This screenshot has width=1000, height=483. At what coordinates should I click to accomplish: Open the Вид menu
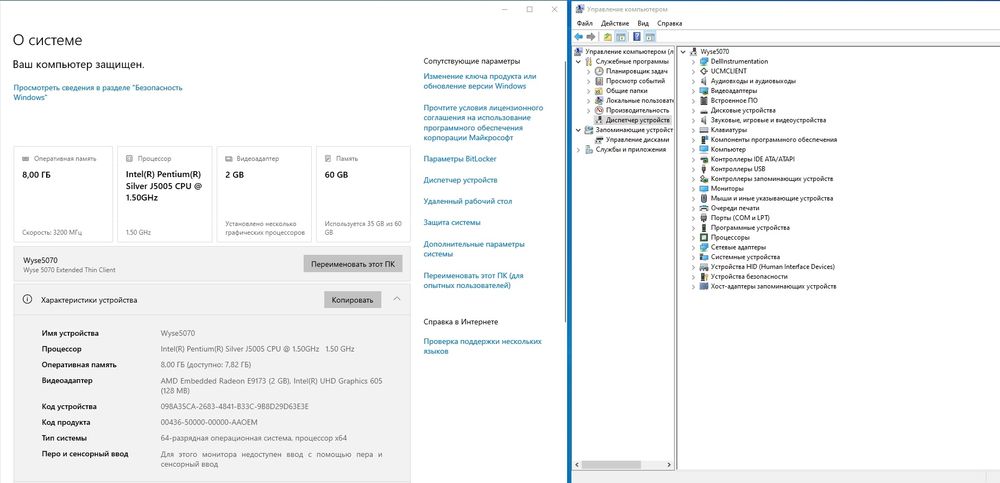point(643,23)
